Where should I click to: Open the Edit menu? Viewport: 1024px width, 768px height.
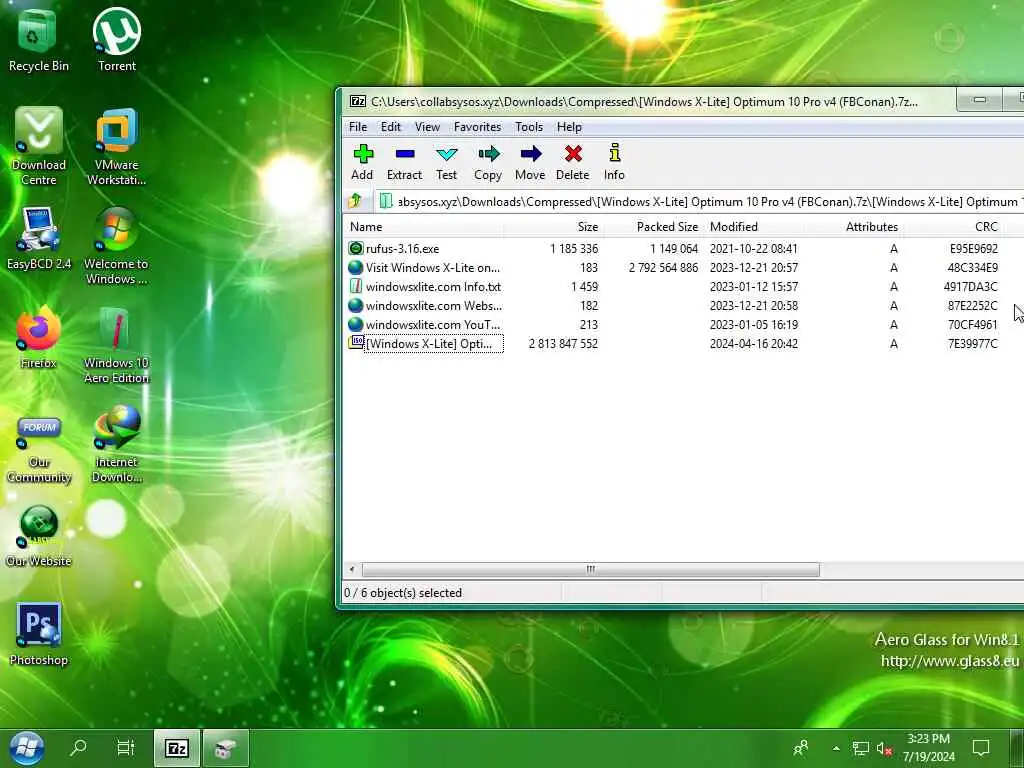click(x=391, y=127)
